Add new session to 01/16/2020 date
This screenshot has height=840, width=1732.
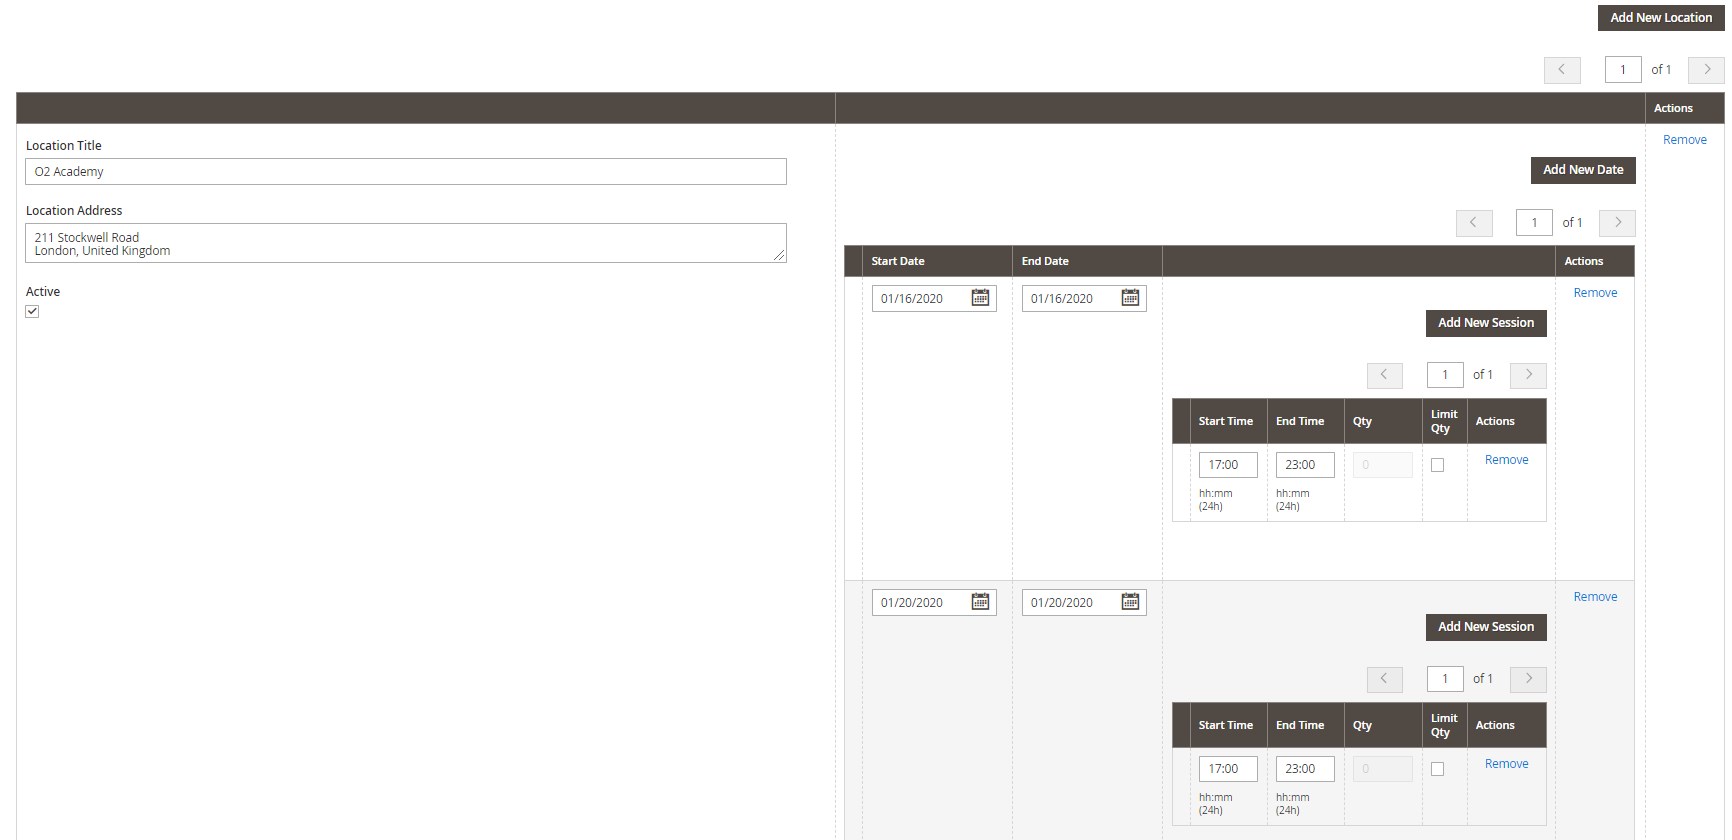click(1485, 323)
